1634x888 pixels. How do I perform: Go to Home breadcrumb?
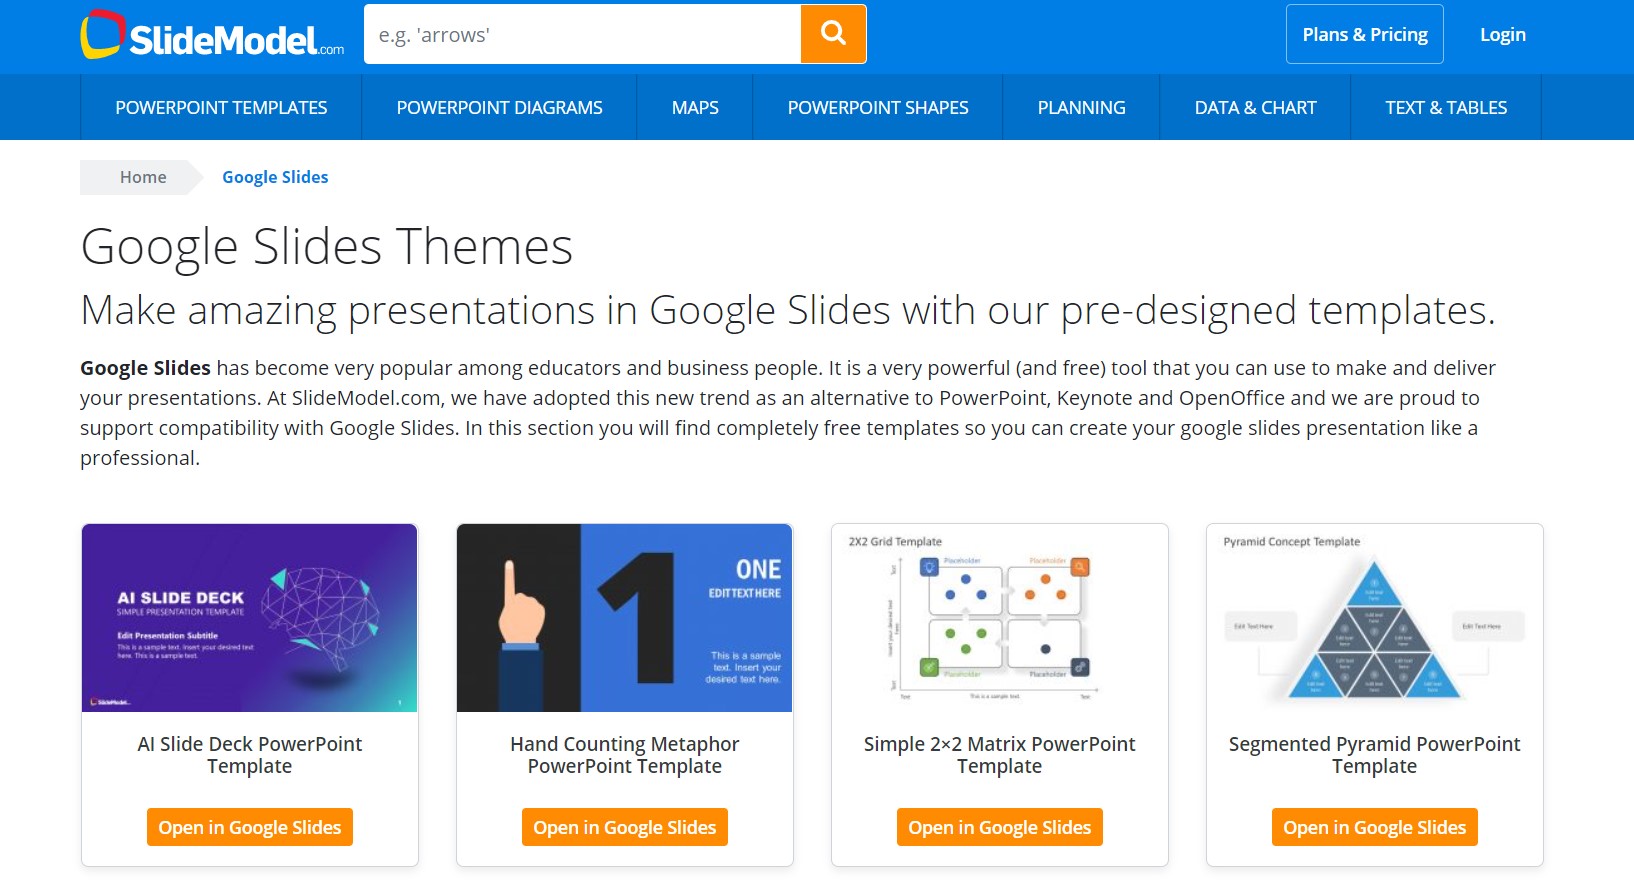click(x=143, y=177)
